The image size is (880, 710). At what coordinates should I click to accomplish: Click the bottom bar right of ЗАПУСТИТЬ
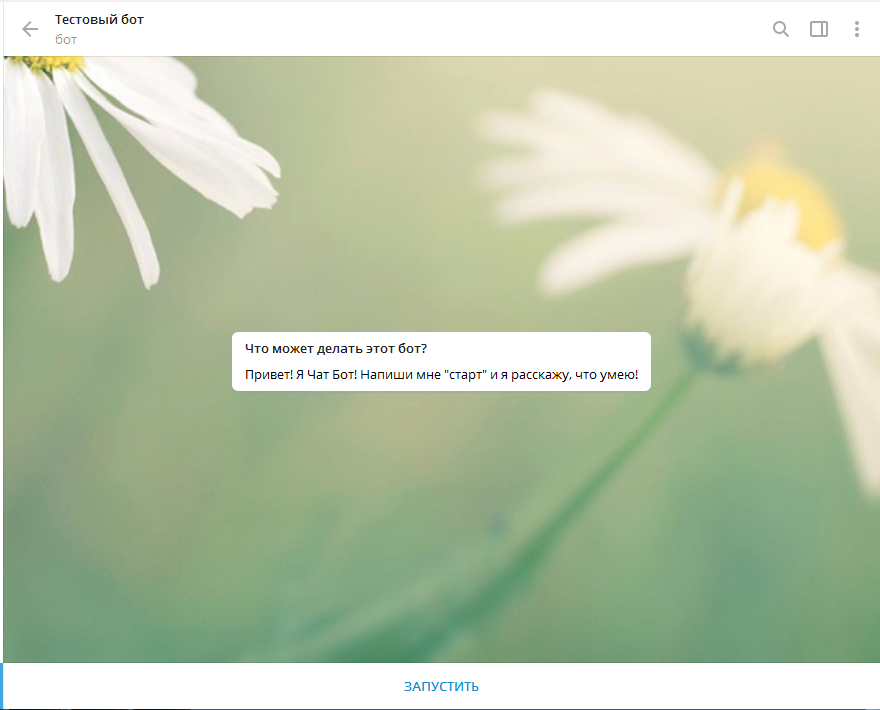click(680, 686)
